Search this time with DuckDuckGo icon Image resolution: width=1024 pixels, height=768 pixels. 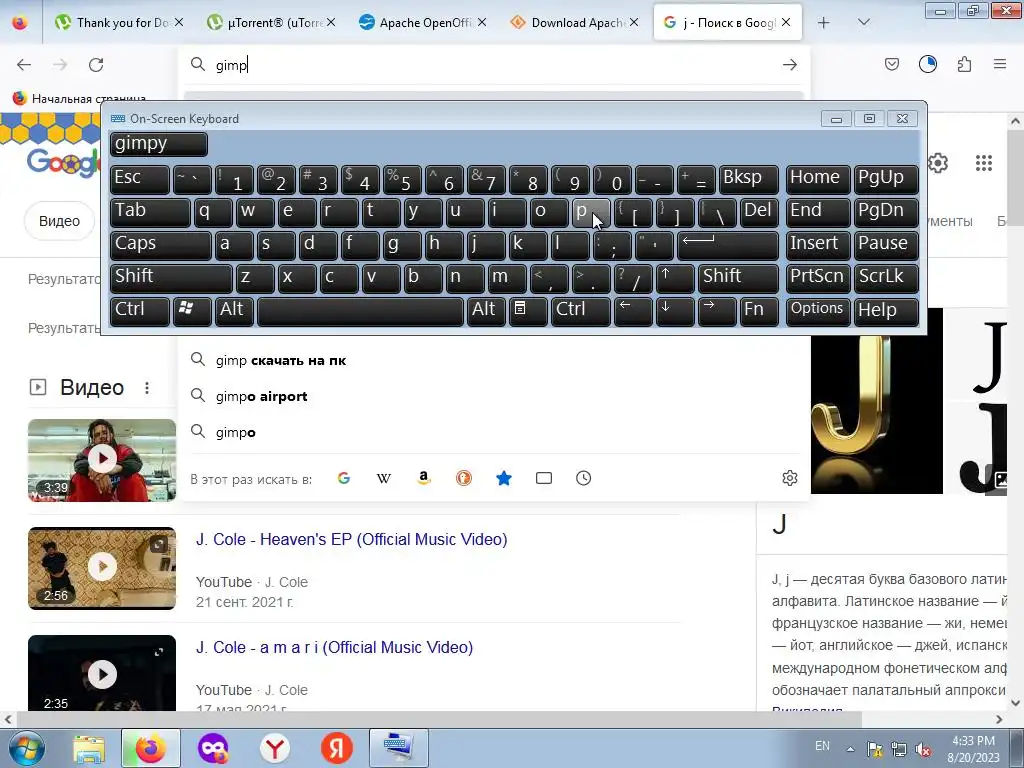point(464,478)
